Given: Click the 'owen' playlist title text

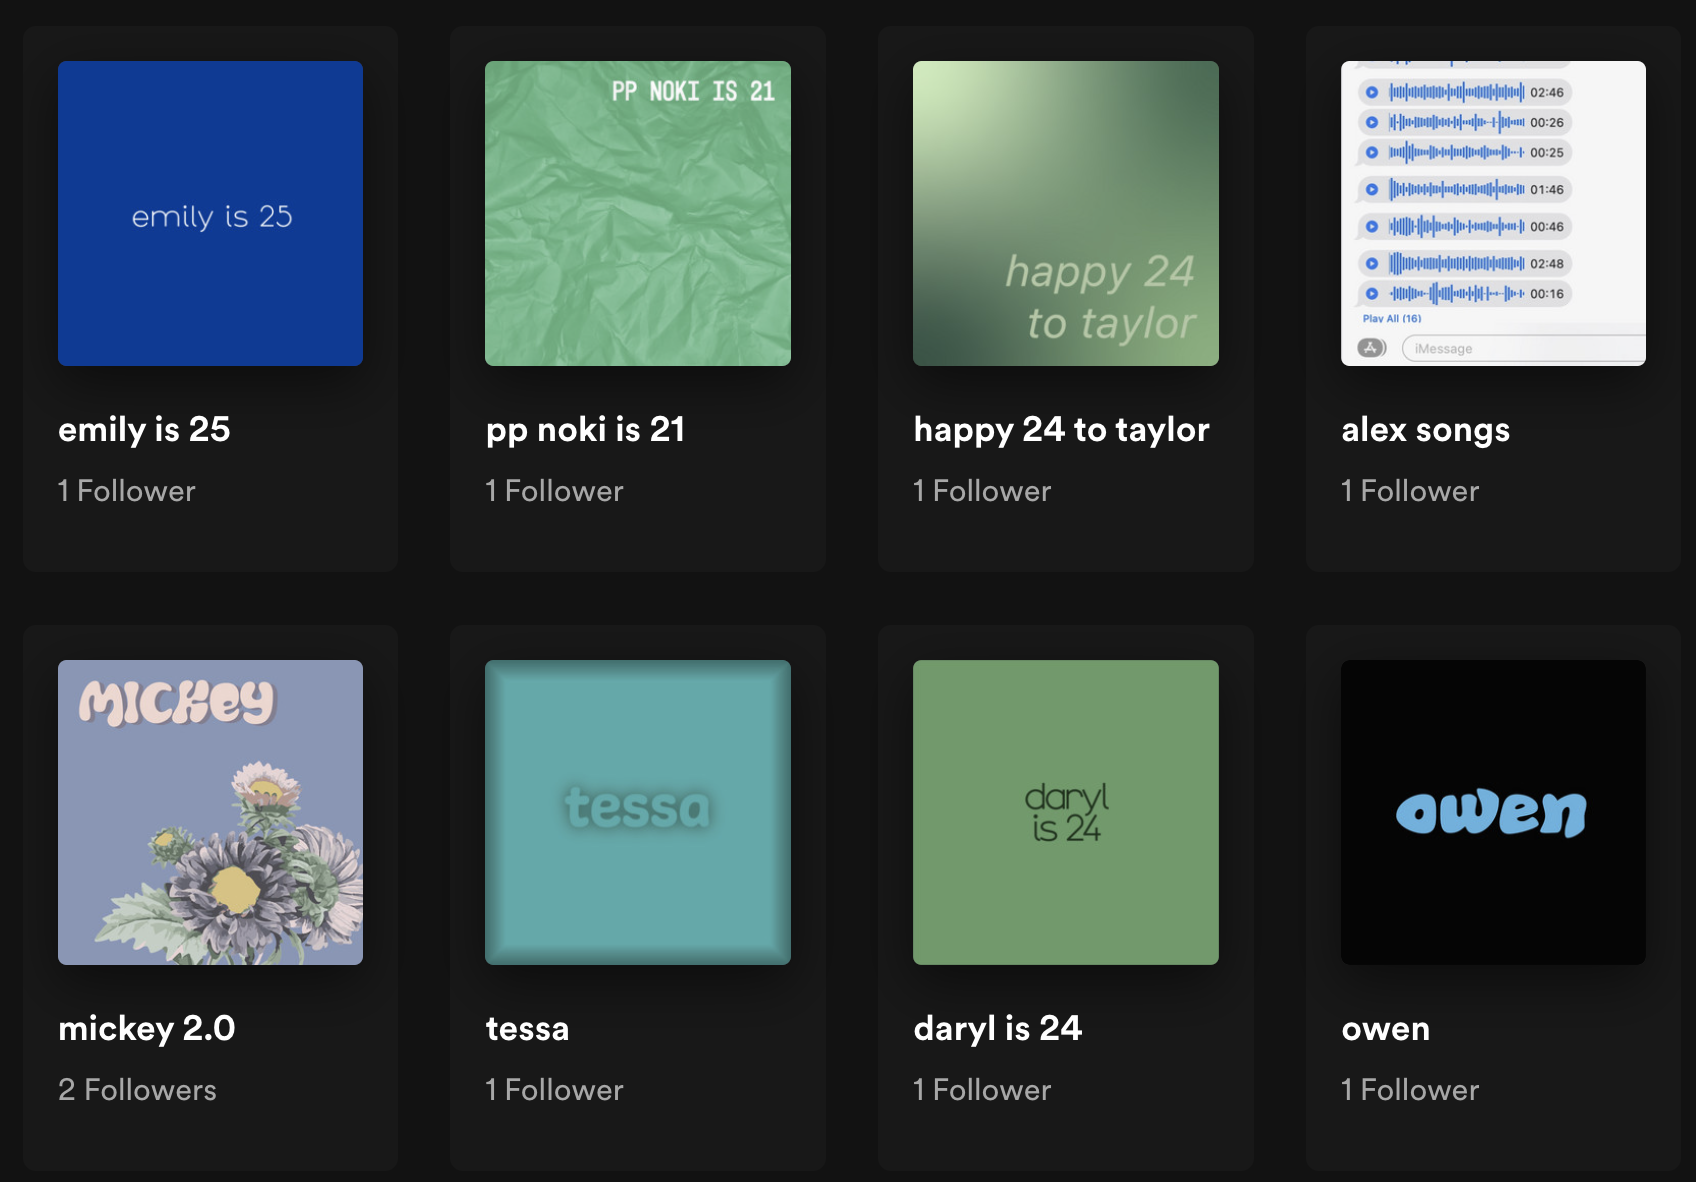Looking at the screenshot, I should [1385, 1028].
